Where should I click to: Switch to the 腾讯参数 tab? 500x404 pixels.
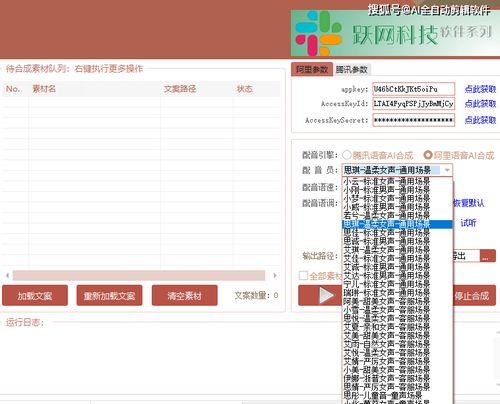point(352,69)
